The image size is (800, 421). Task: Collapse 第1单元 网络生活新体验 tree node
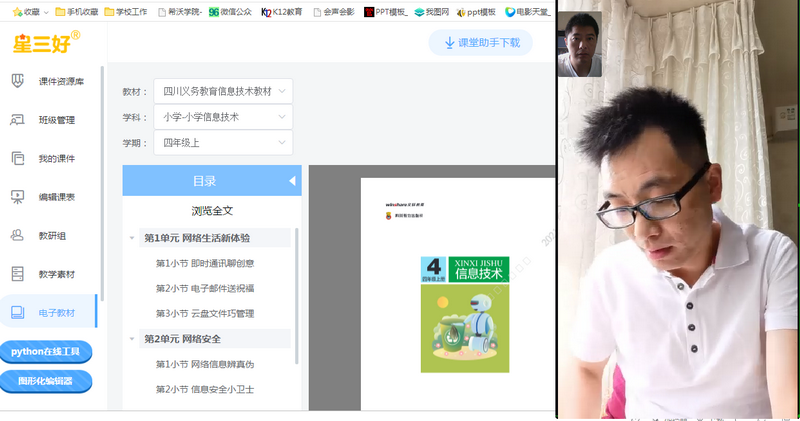[132, 238]
